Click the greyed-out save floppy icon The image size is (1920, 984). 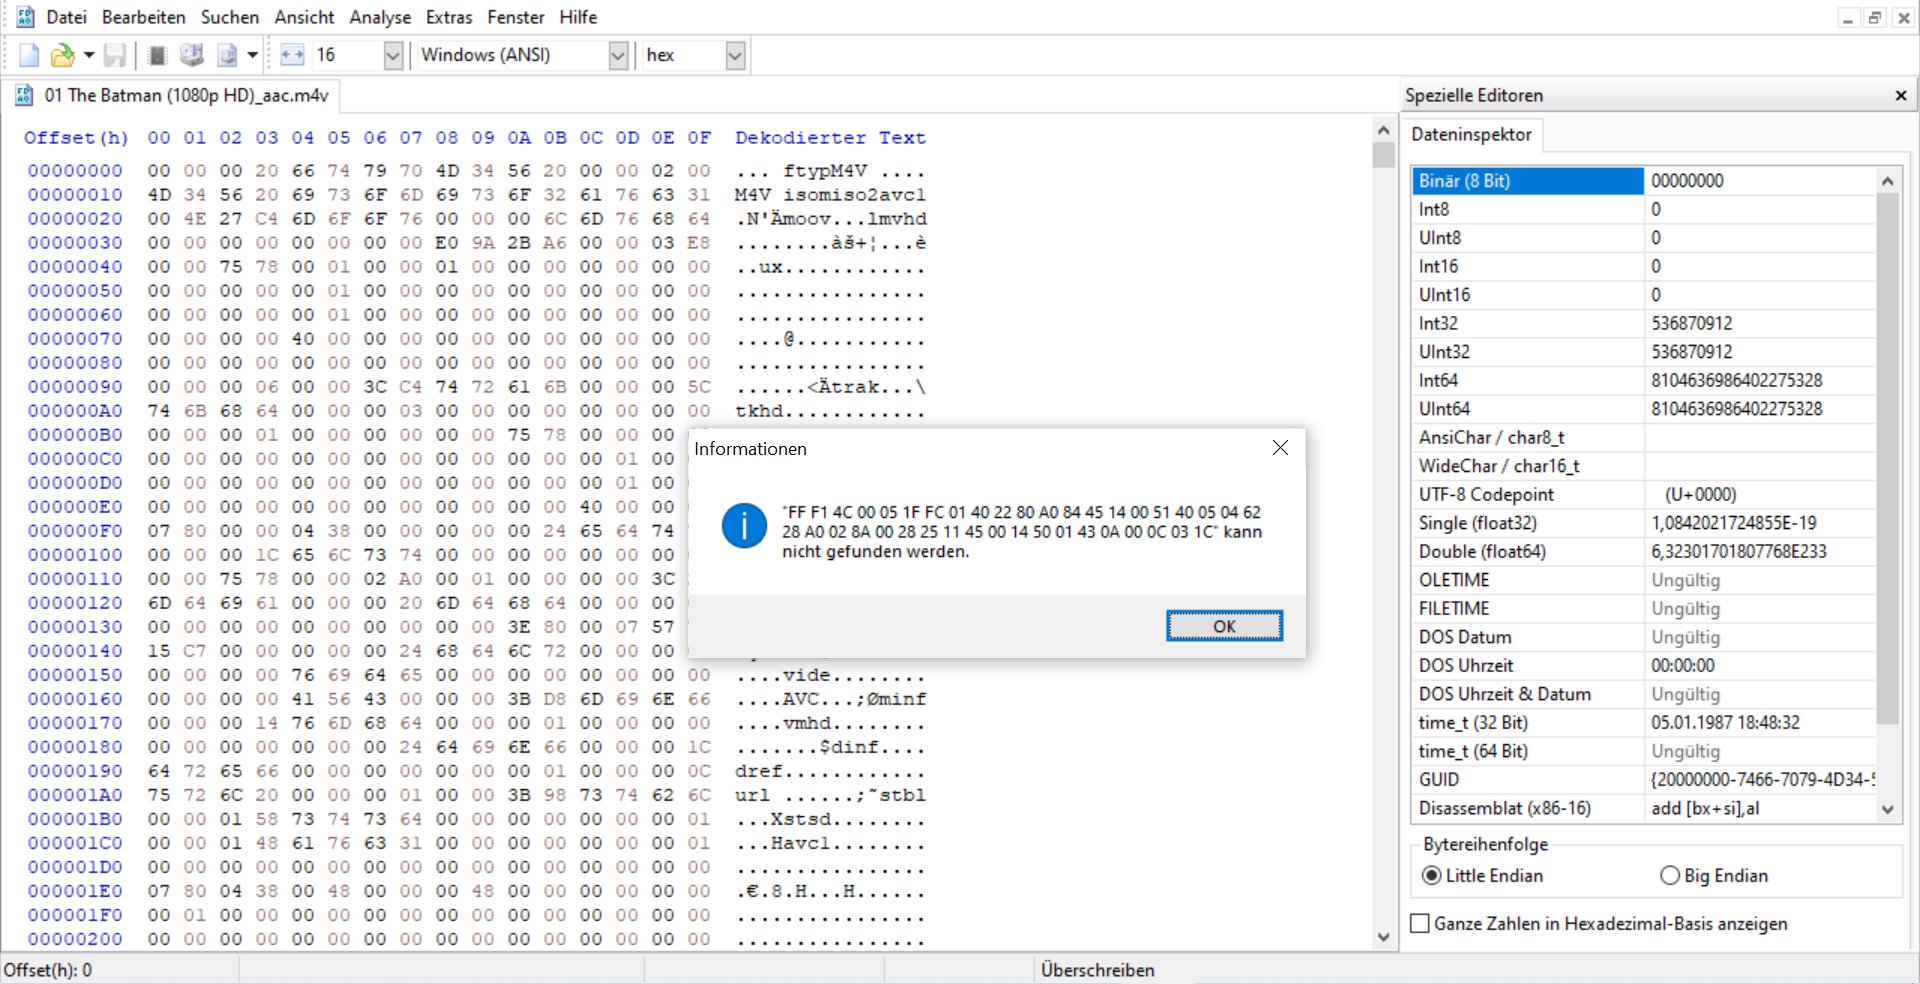click(115, 55)
